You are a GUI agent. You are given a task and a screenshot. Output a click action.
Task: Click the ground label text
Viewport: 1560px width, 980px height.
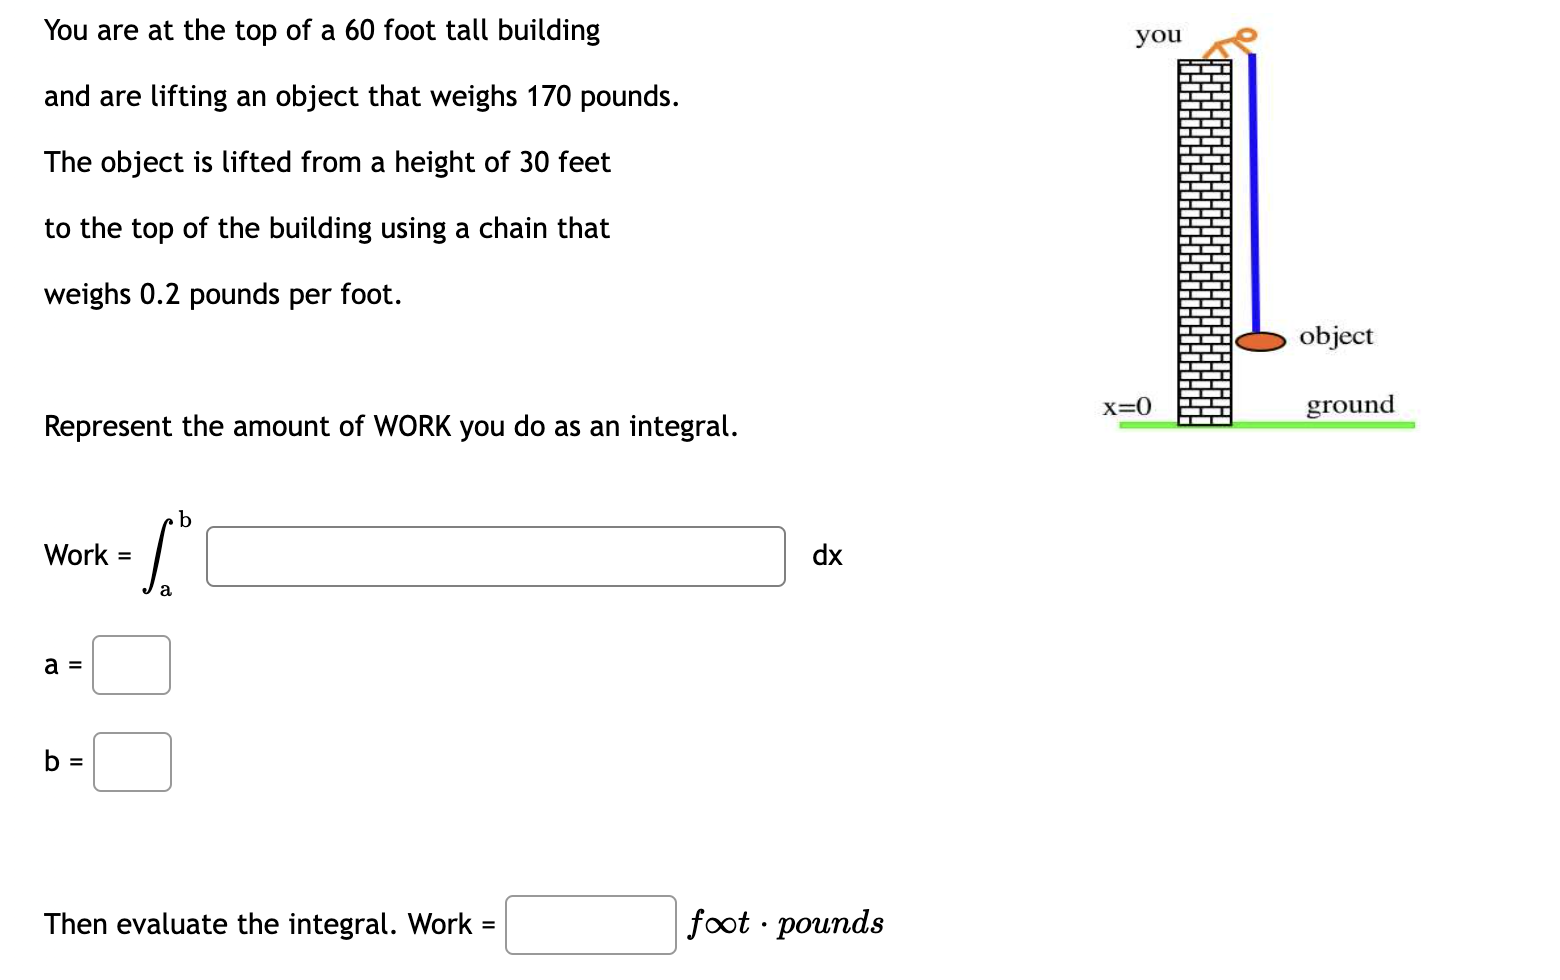click(x=1349, y=404)
